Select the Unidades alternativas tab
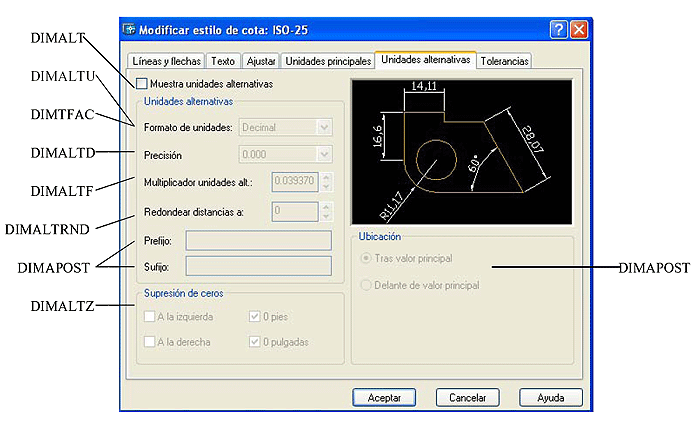This screenshot has width=700, height=435. tap(425, 59)
